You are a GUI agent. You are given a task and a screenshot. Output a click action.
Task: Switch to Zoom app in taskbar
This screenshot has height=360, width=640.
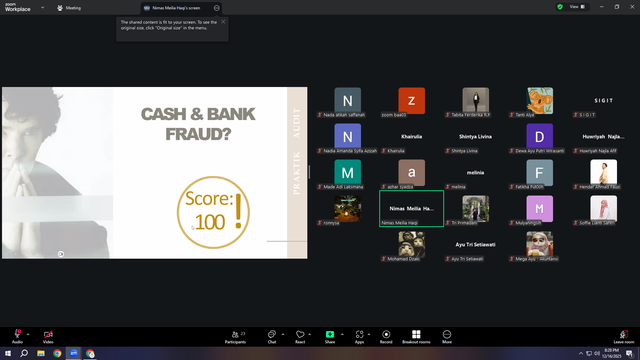coord(73,353)
